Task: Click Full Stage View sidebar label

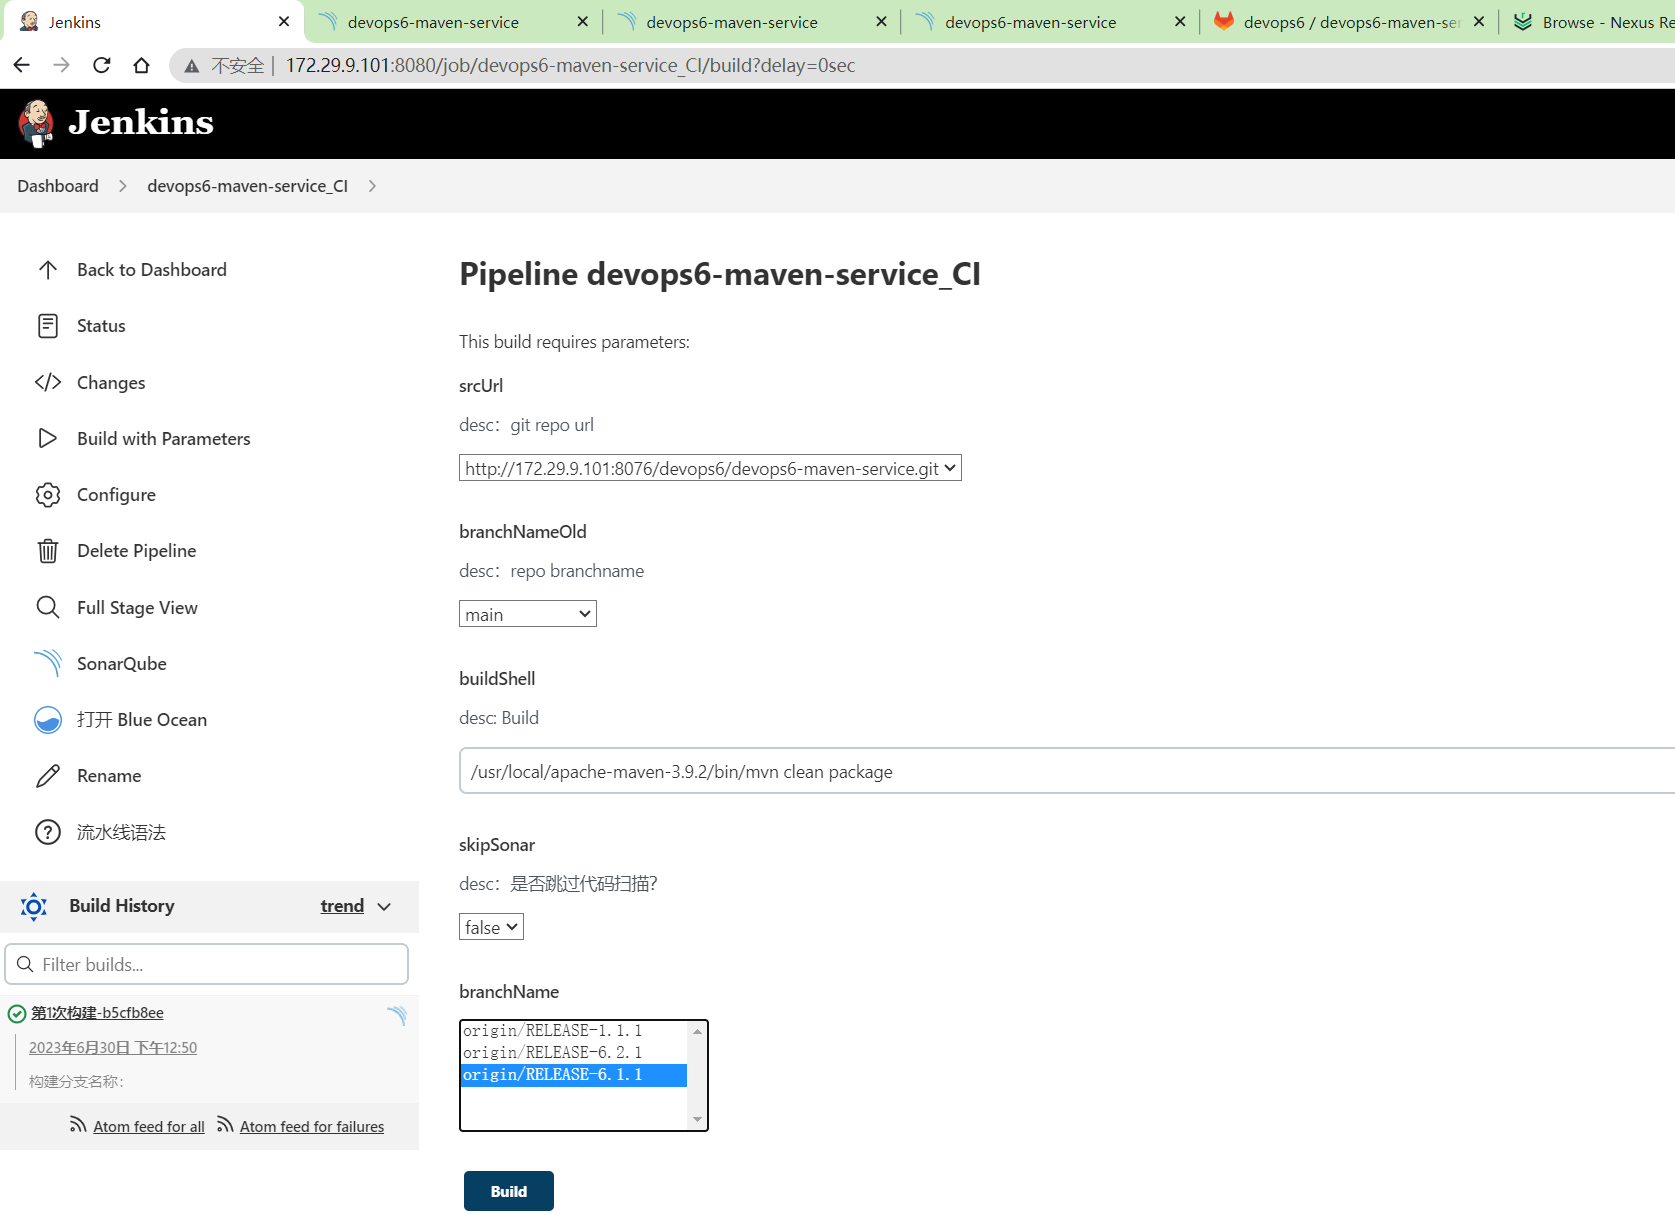Action: pyautogui.click(x=137, y=607)
